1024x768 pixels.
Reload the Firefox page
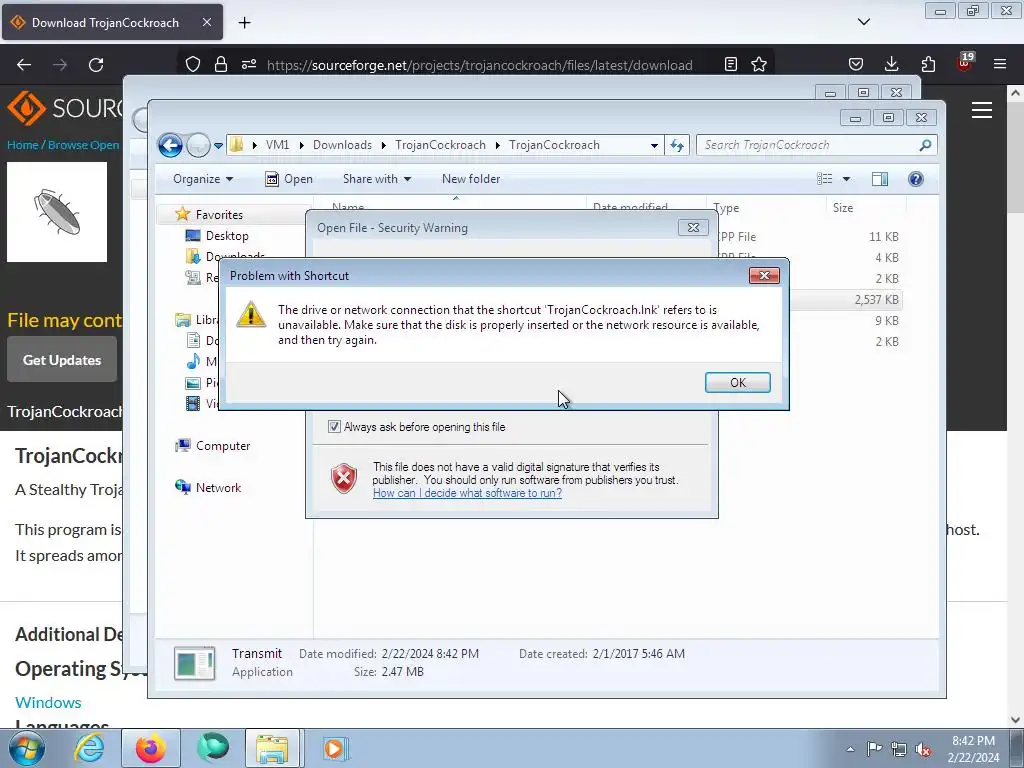point(96,65)
